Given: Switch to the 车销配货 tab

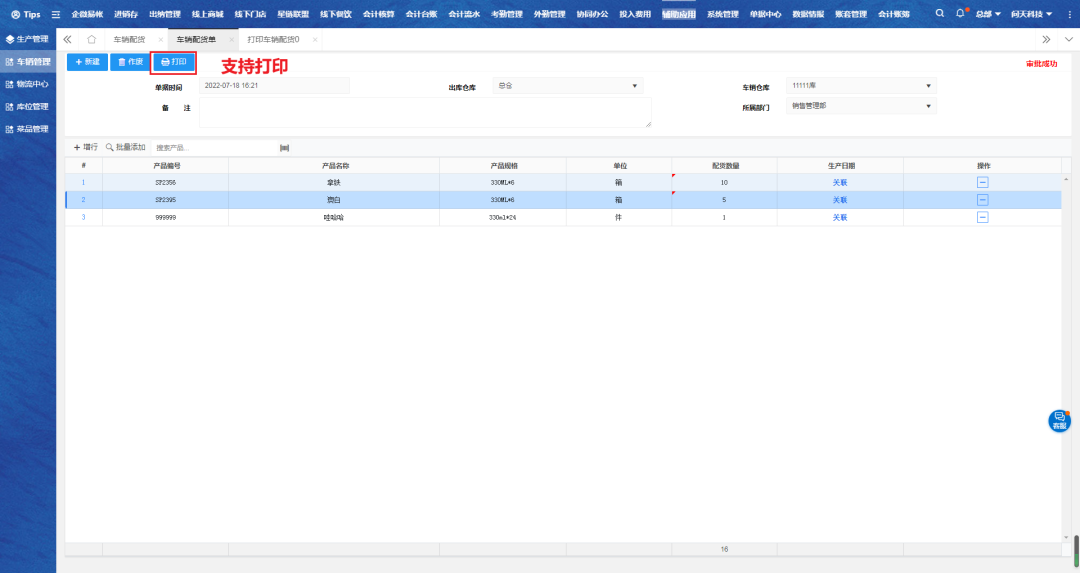Looking at the screenshot, I should click(128, 39).
